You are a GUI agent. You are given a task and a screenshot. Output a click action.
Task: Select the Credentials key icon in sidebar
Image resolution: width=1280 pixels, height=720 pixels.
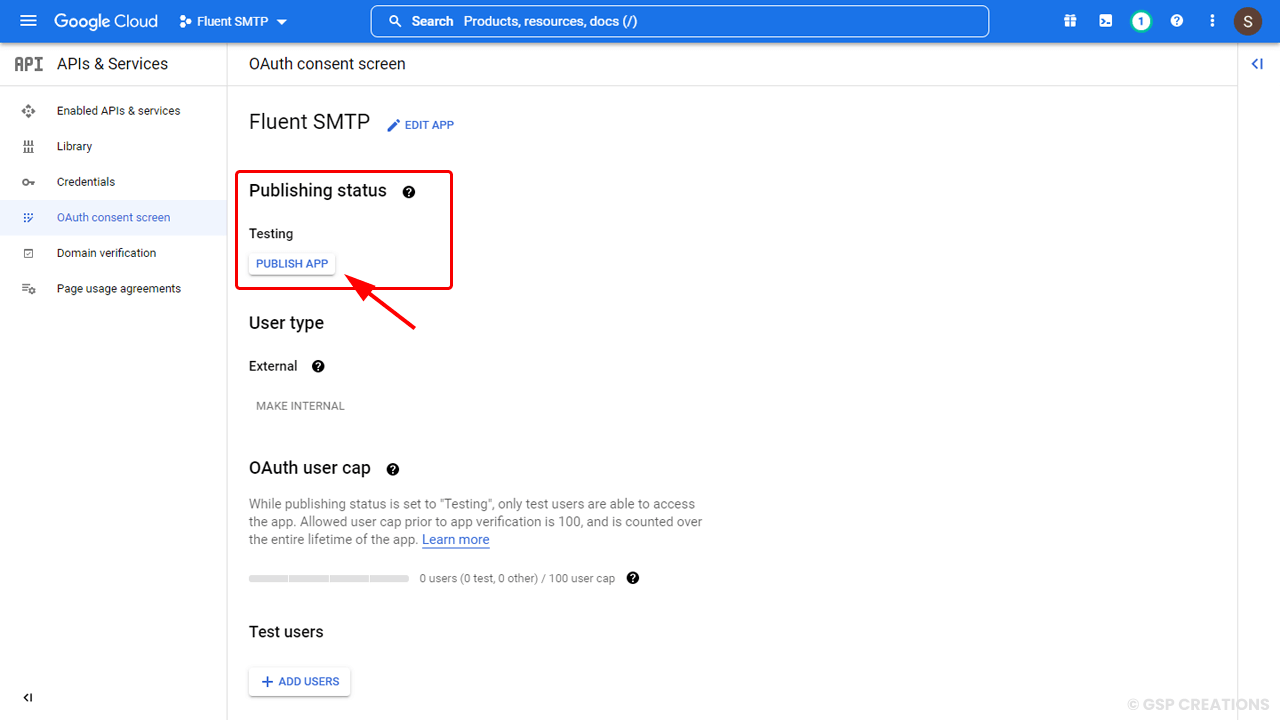click(x=28, y=181)
